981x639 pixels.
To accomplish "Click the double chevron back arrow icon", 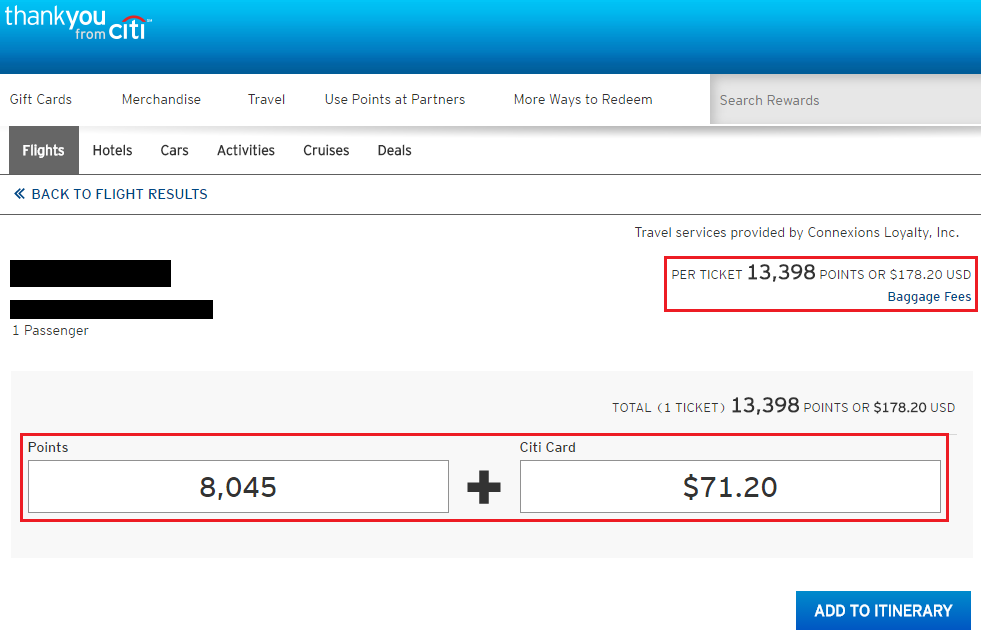I will [x=19, y=194].
